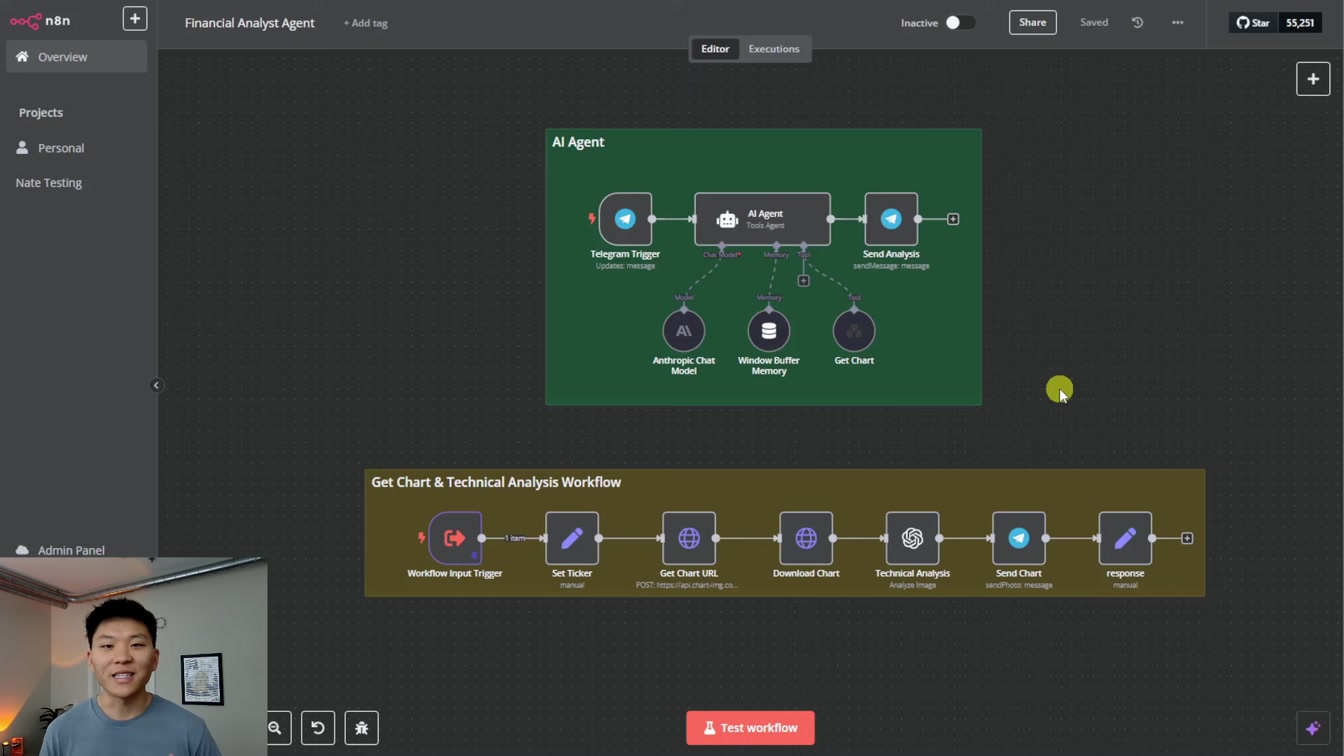Open the Download Chart node
The height and width of the screenshot is (756, 1344).
[x=806, y=538]
